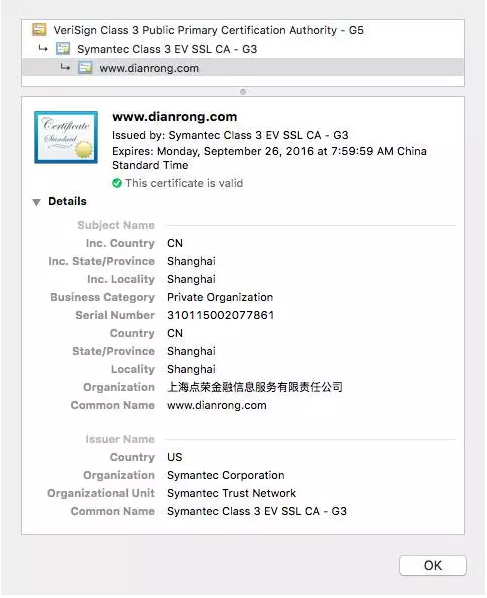
Task: Click the www.dianrong.com bold title
Action: coord(175,117)
